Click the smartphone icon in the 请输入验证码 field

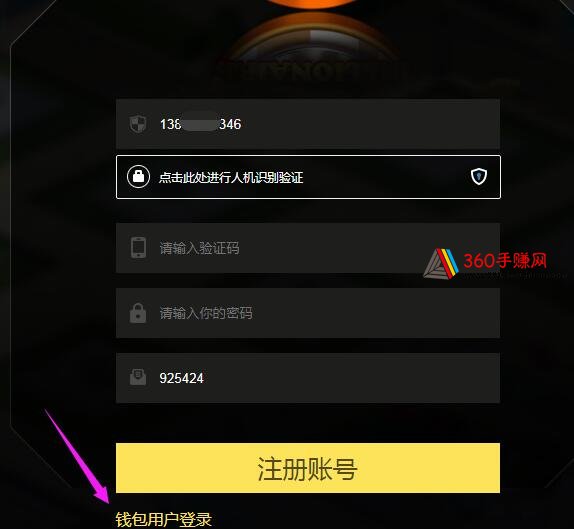click(x=138, y=247)
